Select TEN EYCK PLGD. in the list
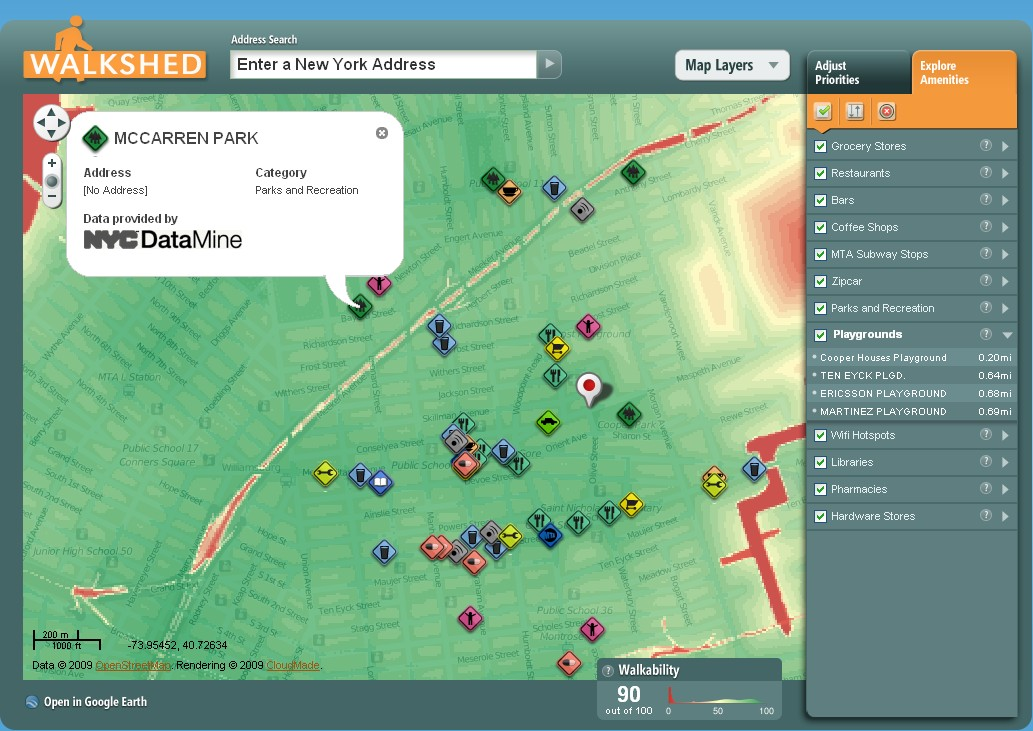The width and height of the screenshot is (1033, 731). (912, 375)
